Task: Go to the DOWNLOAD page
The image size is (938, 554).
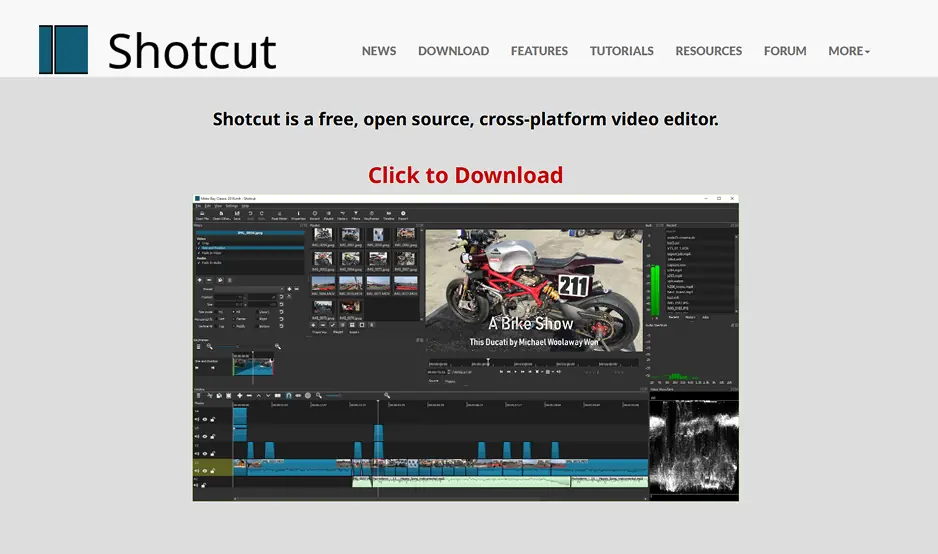Action: tap(453, 51)
